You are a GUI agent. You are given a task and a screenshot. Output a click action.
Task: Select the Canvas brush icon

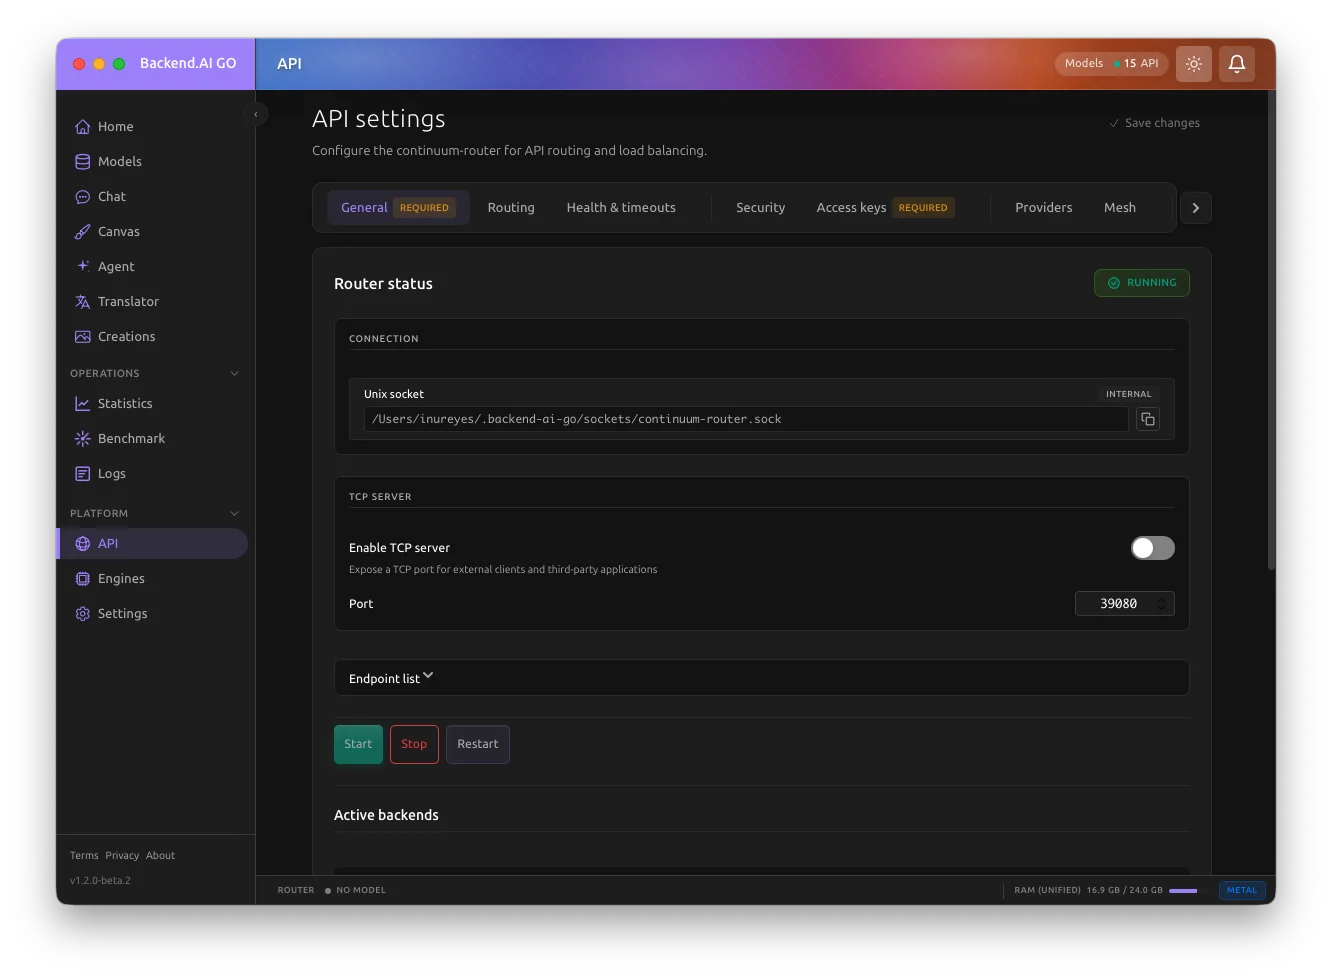(82, 231)
